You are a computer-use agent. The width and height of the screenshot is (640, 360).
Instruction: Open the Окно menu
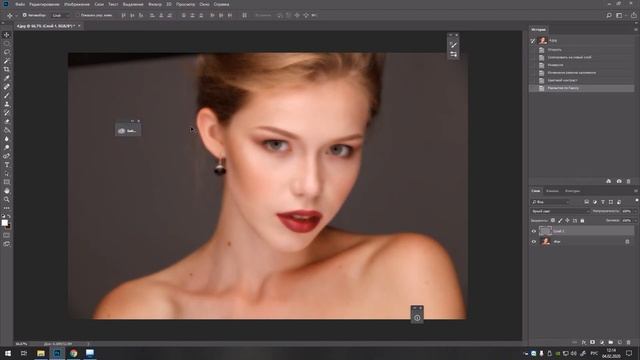[x=204, y=4]
